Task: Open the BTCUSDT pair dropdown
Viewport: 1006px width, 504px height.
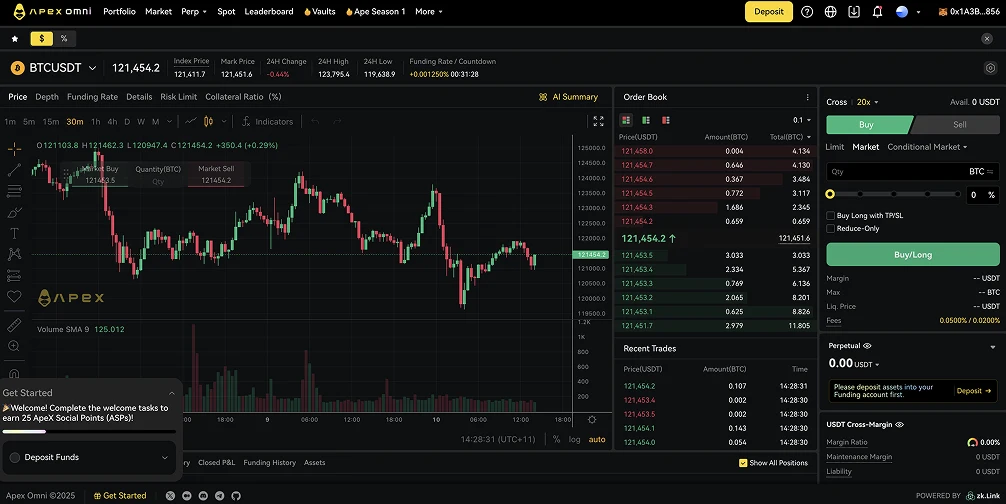Action: tap(92, 68)
